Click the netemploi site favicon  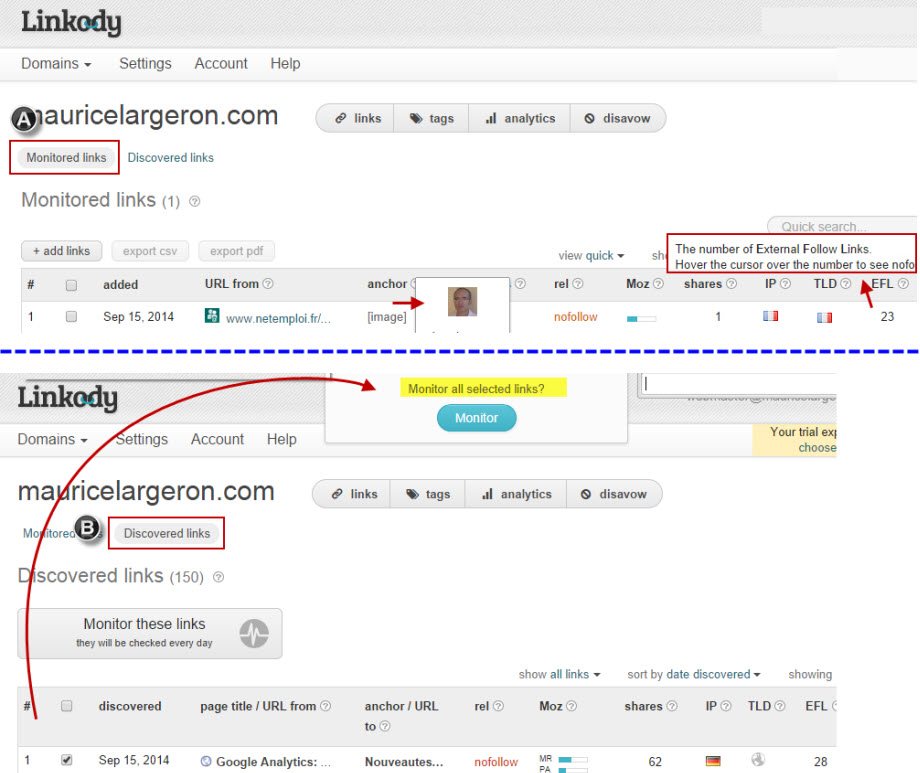click(x=212, y=316)
